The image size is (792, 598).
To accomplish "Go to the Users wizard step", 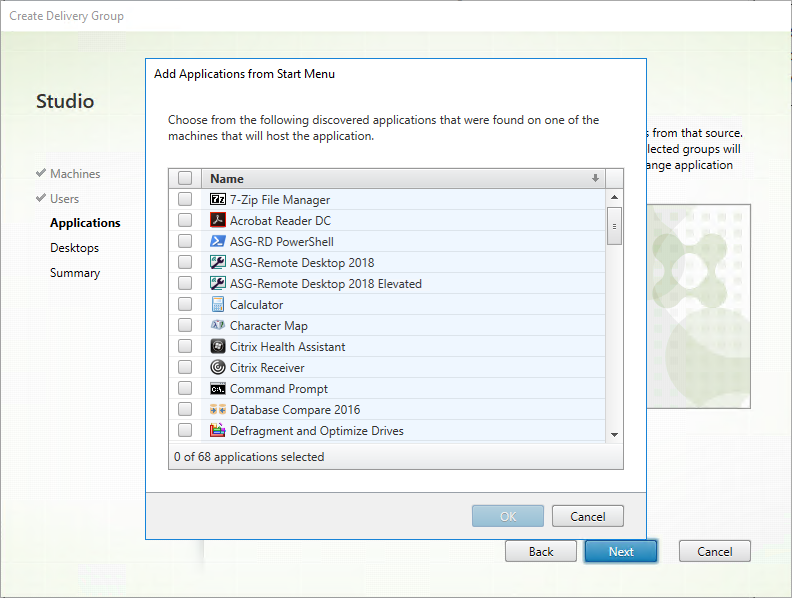I will click(x=64, y=198).
